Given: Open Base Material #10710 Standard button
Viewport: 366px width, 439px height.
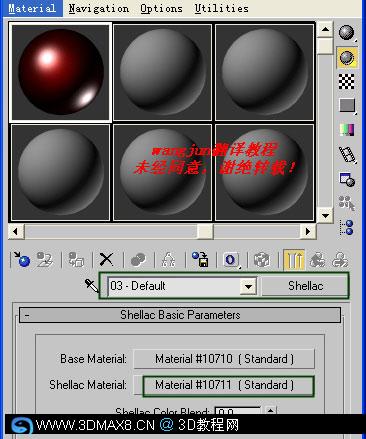Looking at the screenshot, I should (x=224, y=359).
